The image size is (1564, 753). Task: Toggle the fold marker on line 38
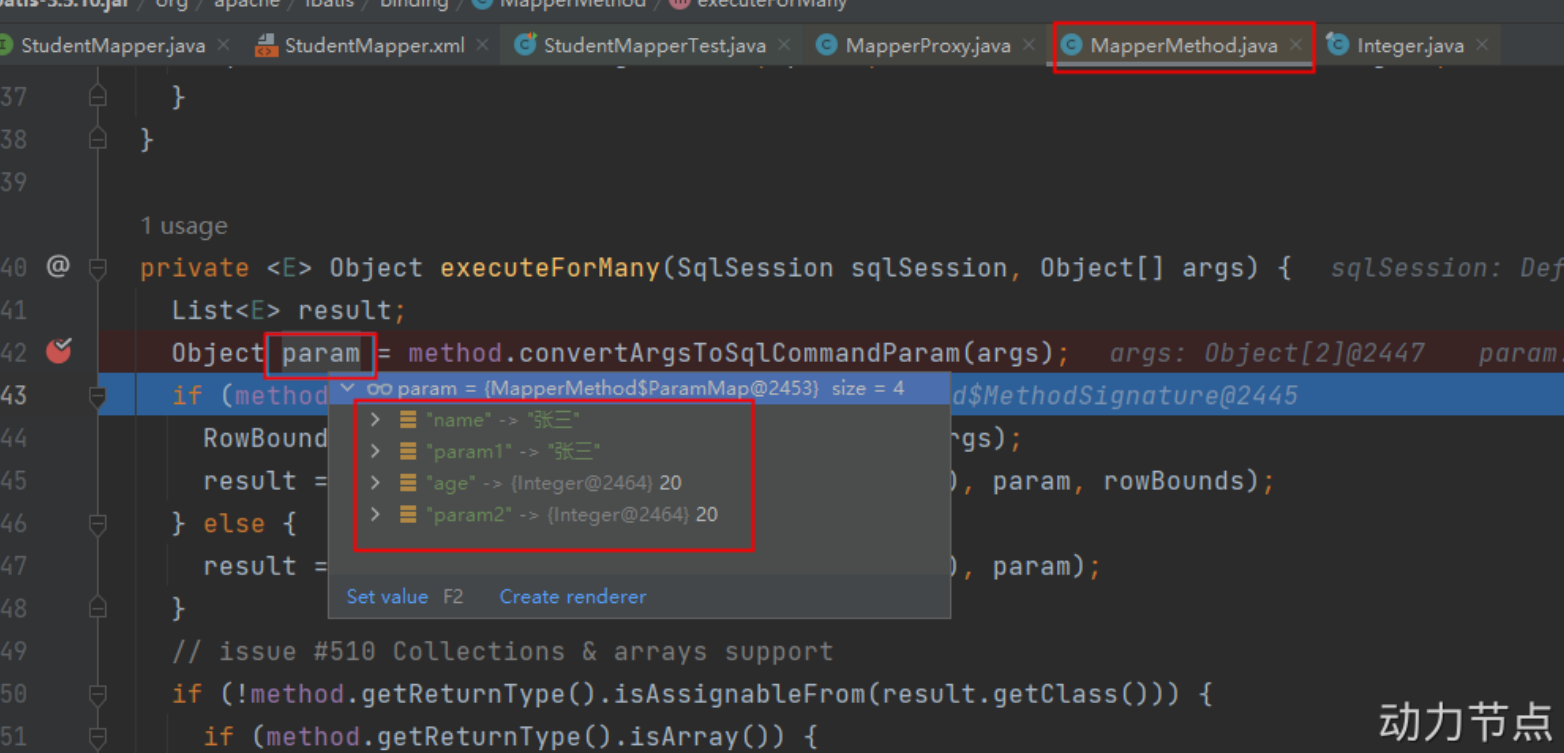click(97, 139)
